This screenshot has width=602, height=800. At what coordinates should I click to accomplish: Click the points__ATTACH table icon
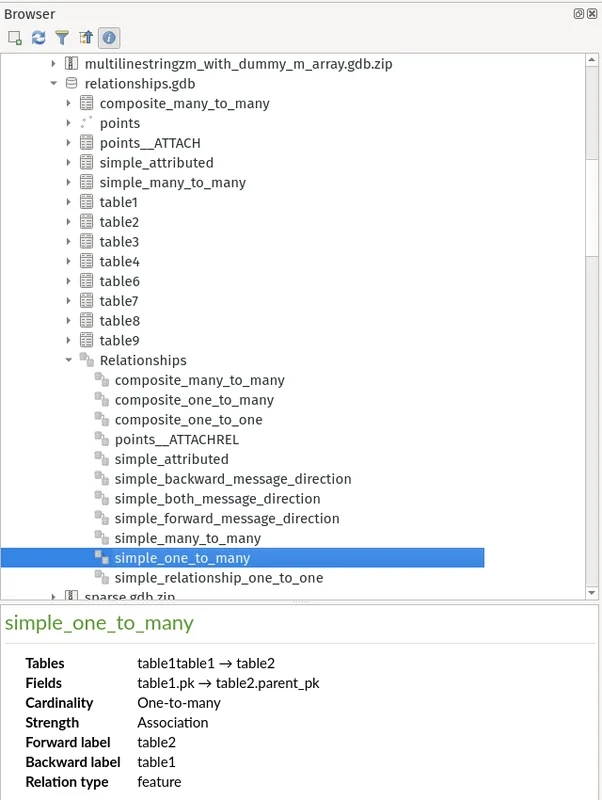pyautogui.click(x=86, y=143)
